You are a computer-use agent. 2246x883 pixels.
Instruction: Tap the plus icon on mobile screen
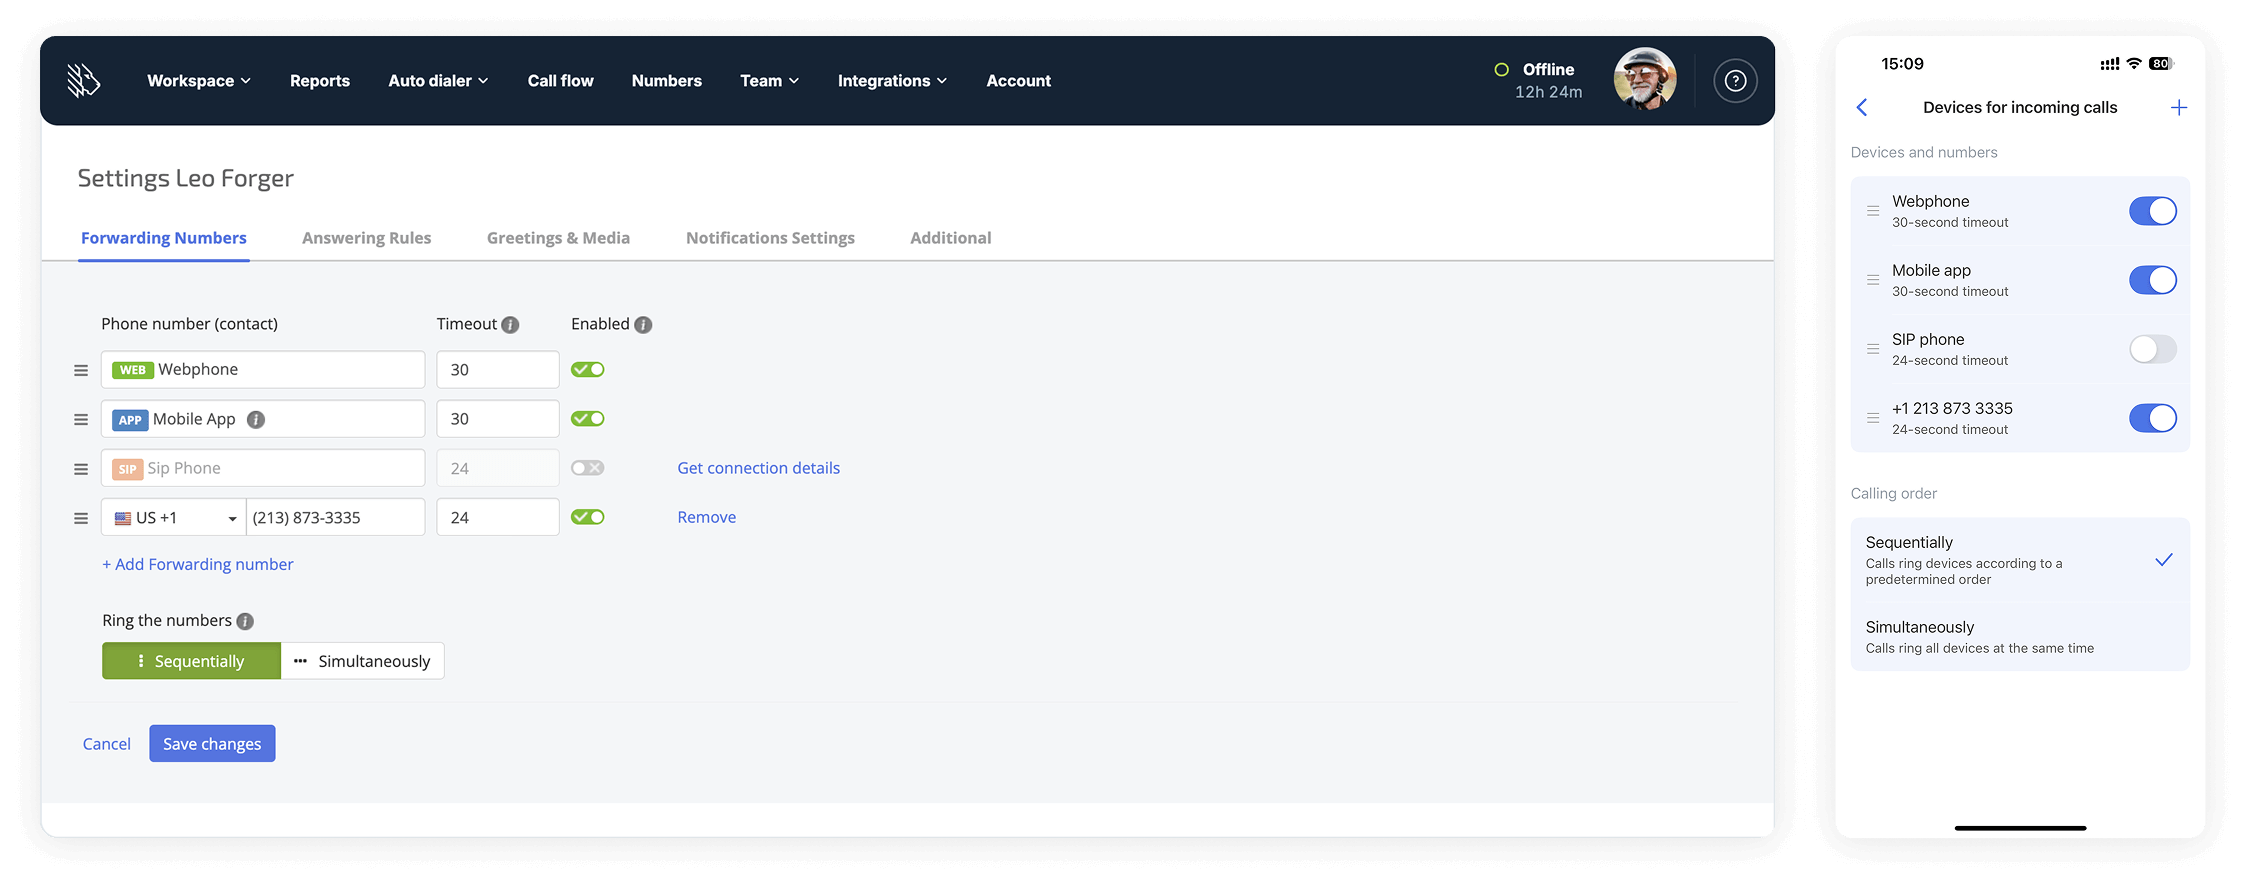click(2178, 108)
